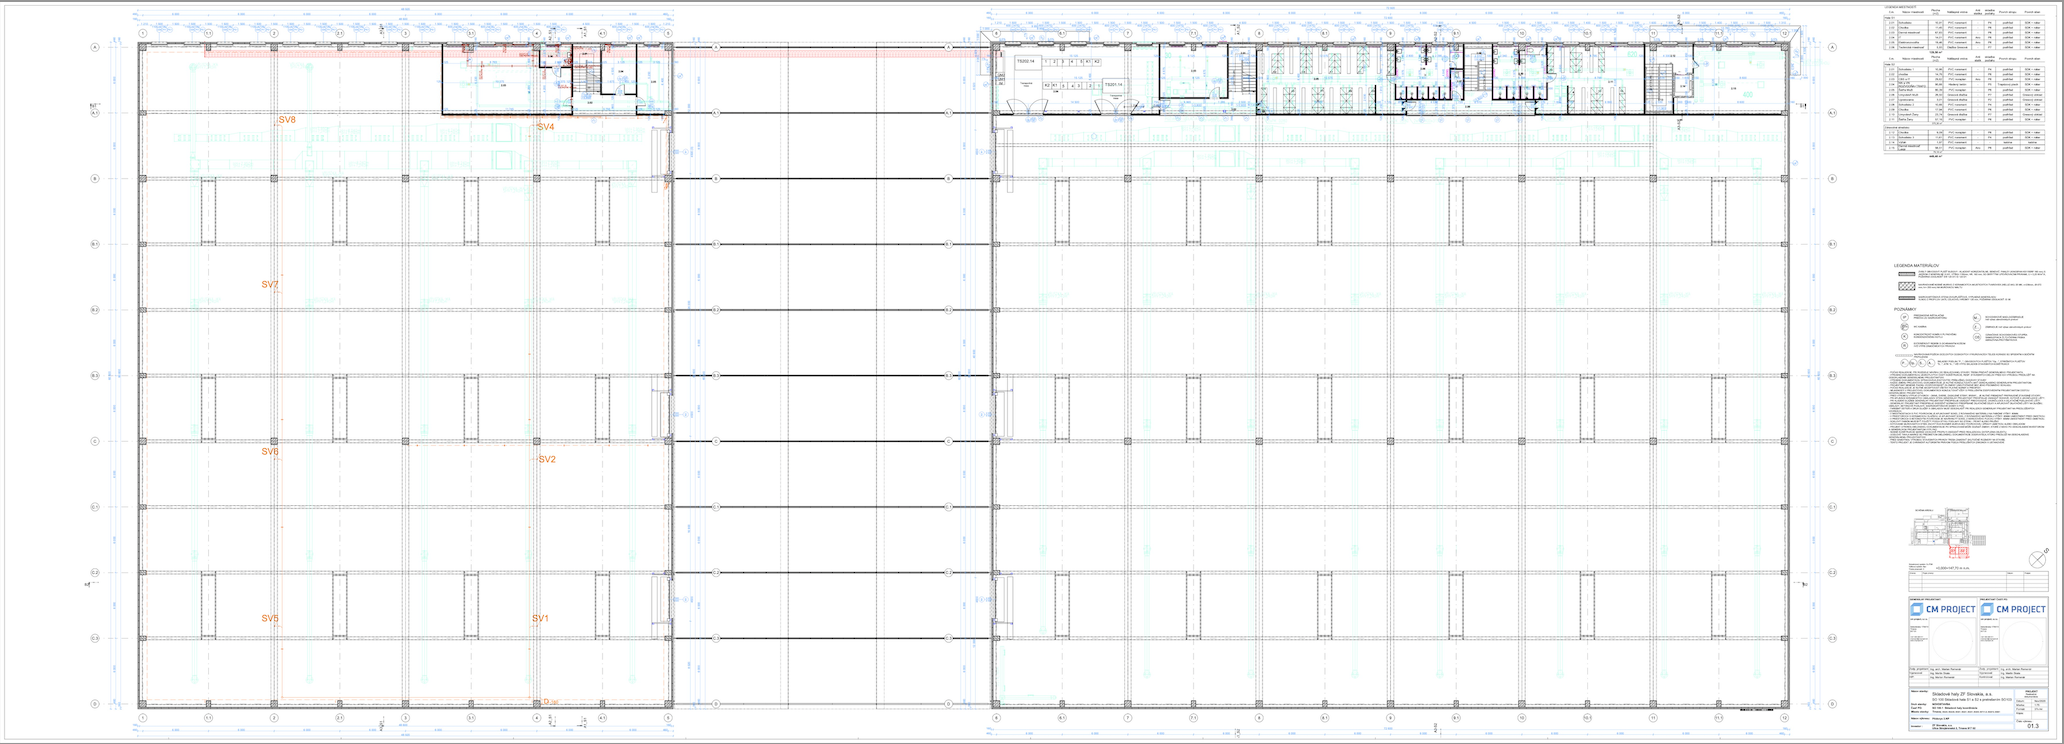Click drawing number 01.3 in title block
Viewport: 2064px width, 744px height.
point(2032,727)
